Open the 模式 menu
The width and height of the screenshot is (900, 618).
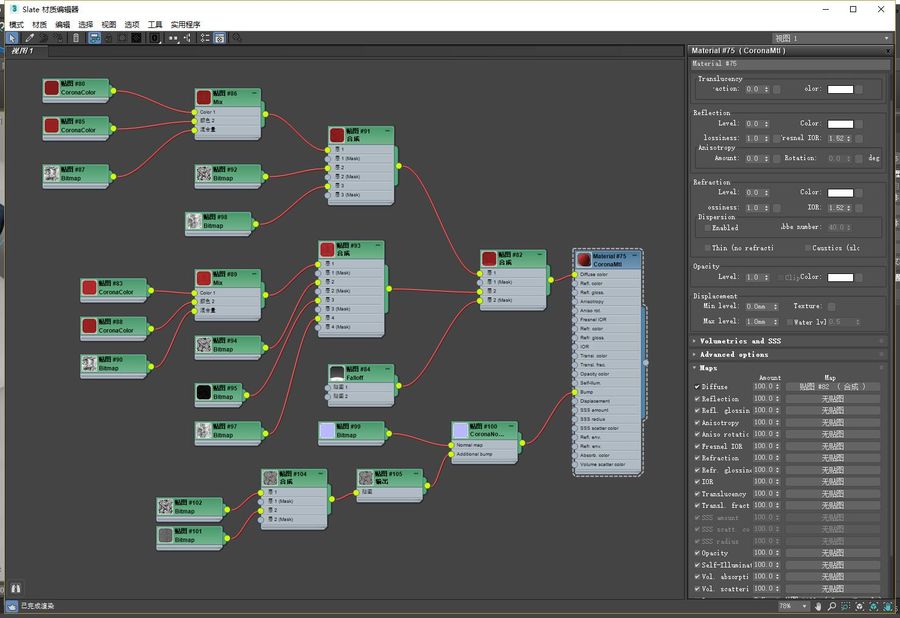click(x=17, y=25)
